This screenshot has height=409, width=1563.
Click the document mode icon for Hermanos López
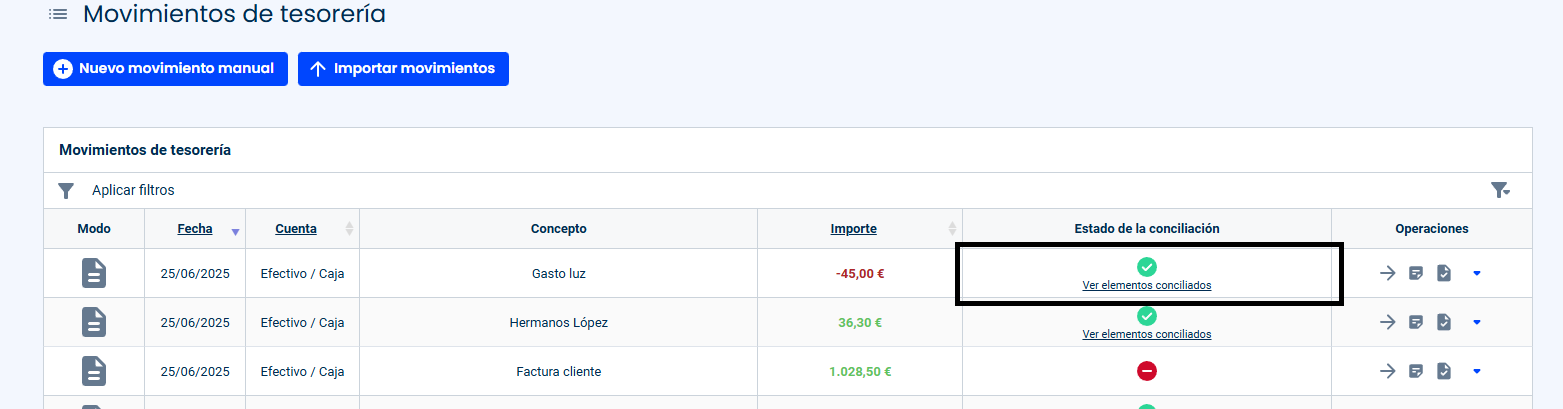coord(94,322)
